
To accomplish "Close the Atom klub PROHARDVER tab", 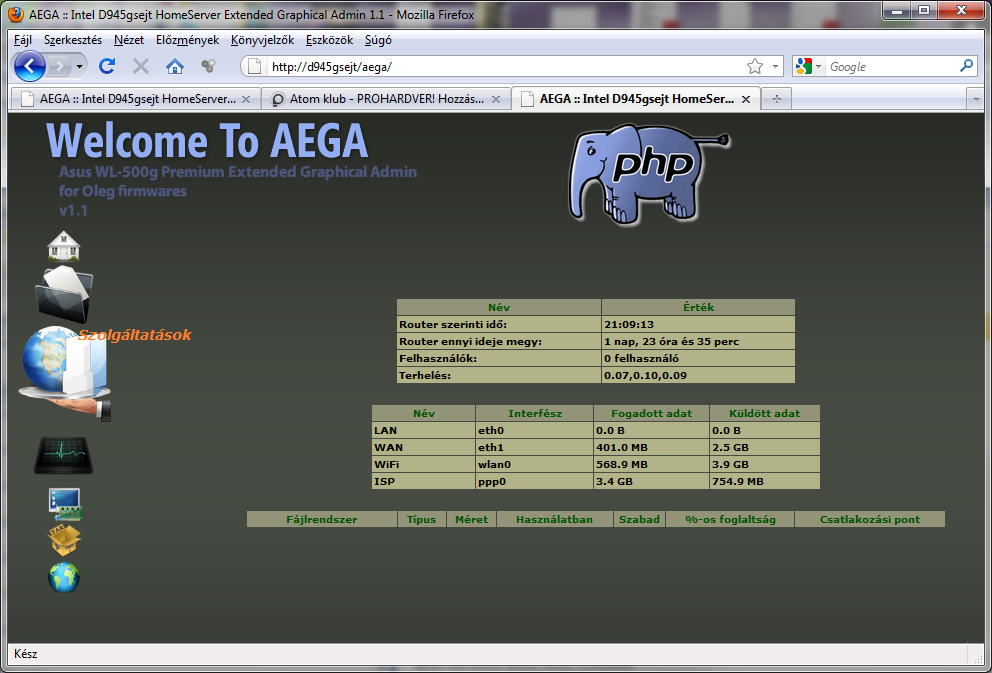I will tap(496, 99).
